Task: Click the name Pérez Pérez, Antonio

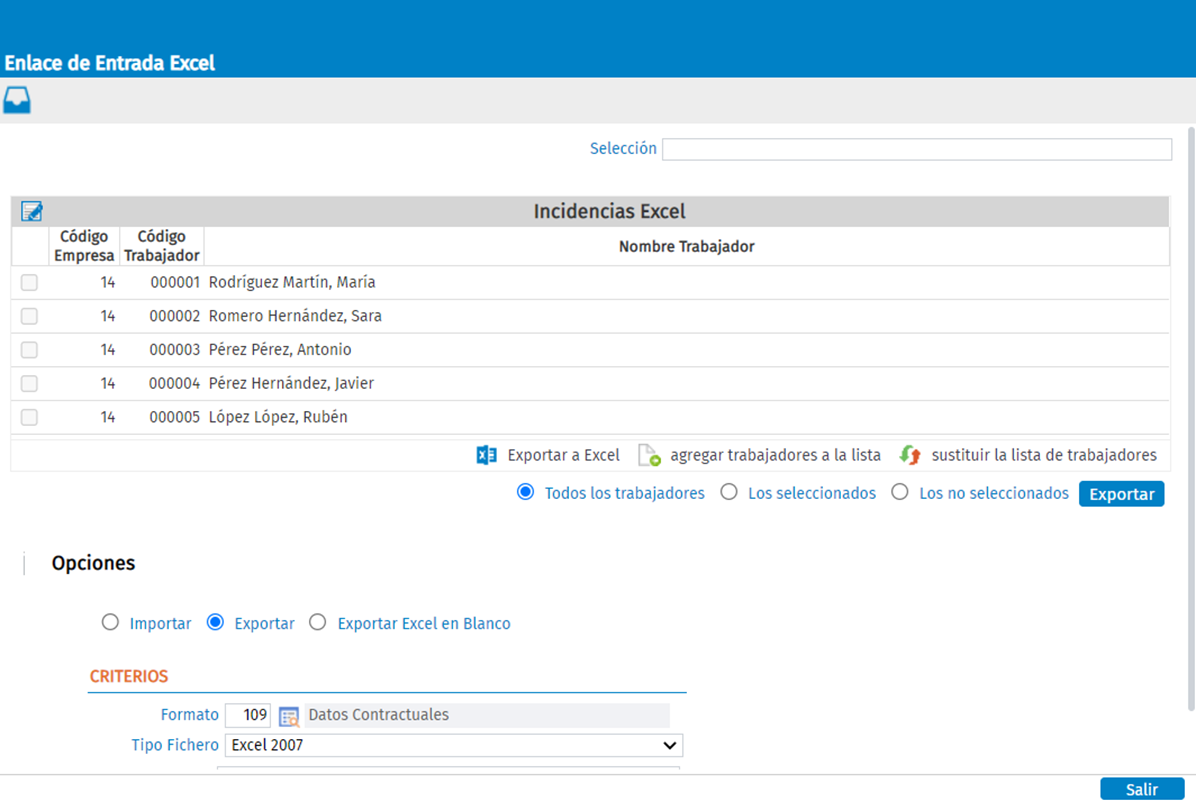Action: pos(280,350)
